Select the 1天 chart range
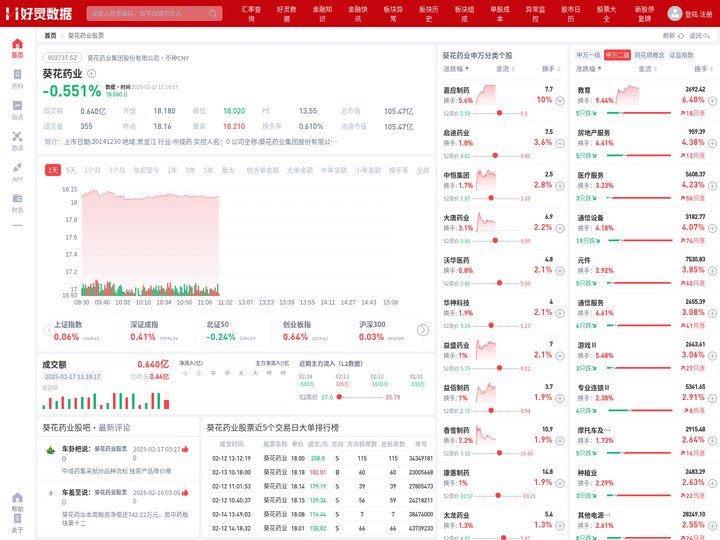Image resolution: width=720 pixels, height=540 pixels. [x=53, y=170]
